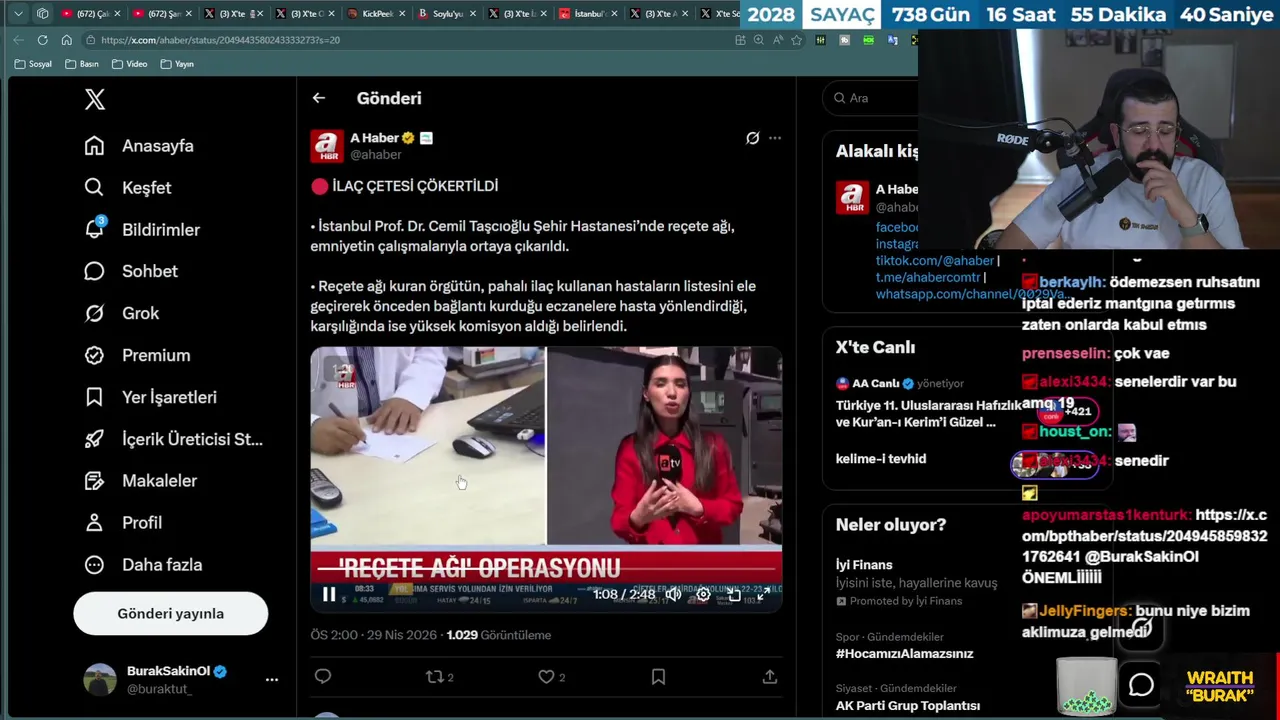Open İyi Finans promoted item
Screen dimensions: 1280x720
tap(918, 582)
